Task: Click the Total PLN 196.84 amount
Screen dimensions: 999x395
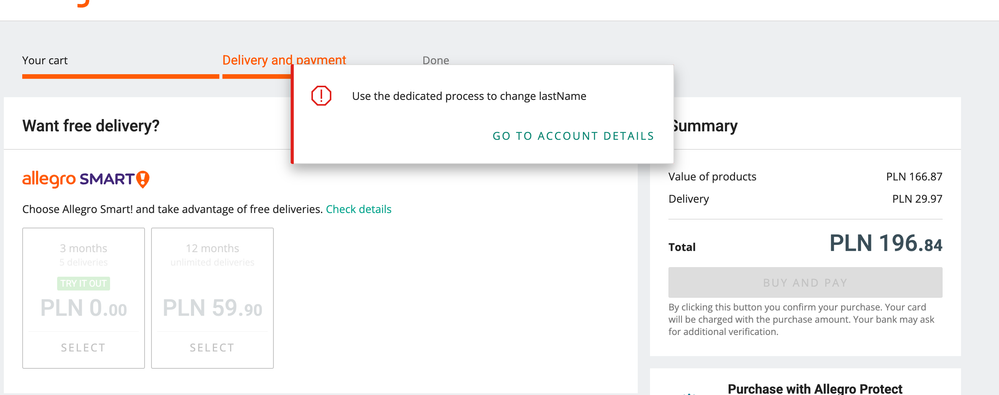Action: tap(886, 243)
